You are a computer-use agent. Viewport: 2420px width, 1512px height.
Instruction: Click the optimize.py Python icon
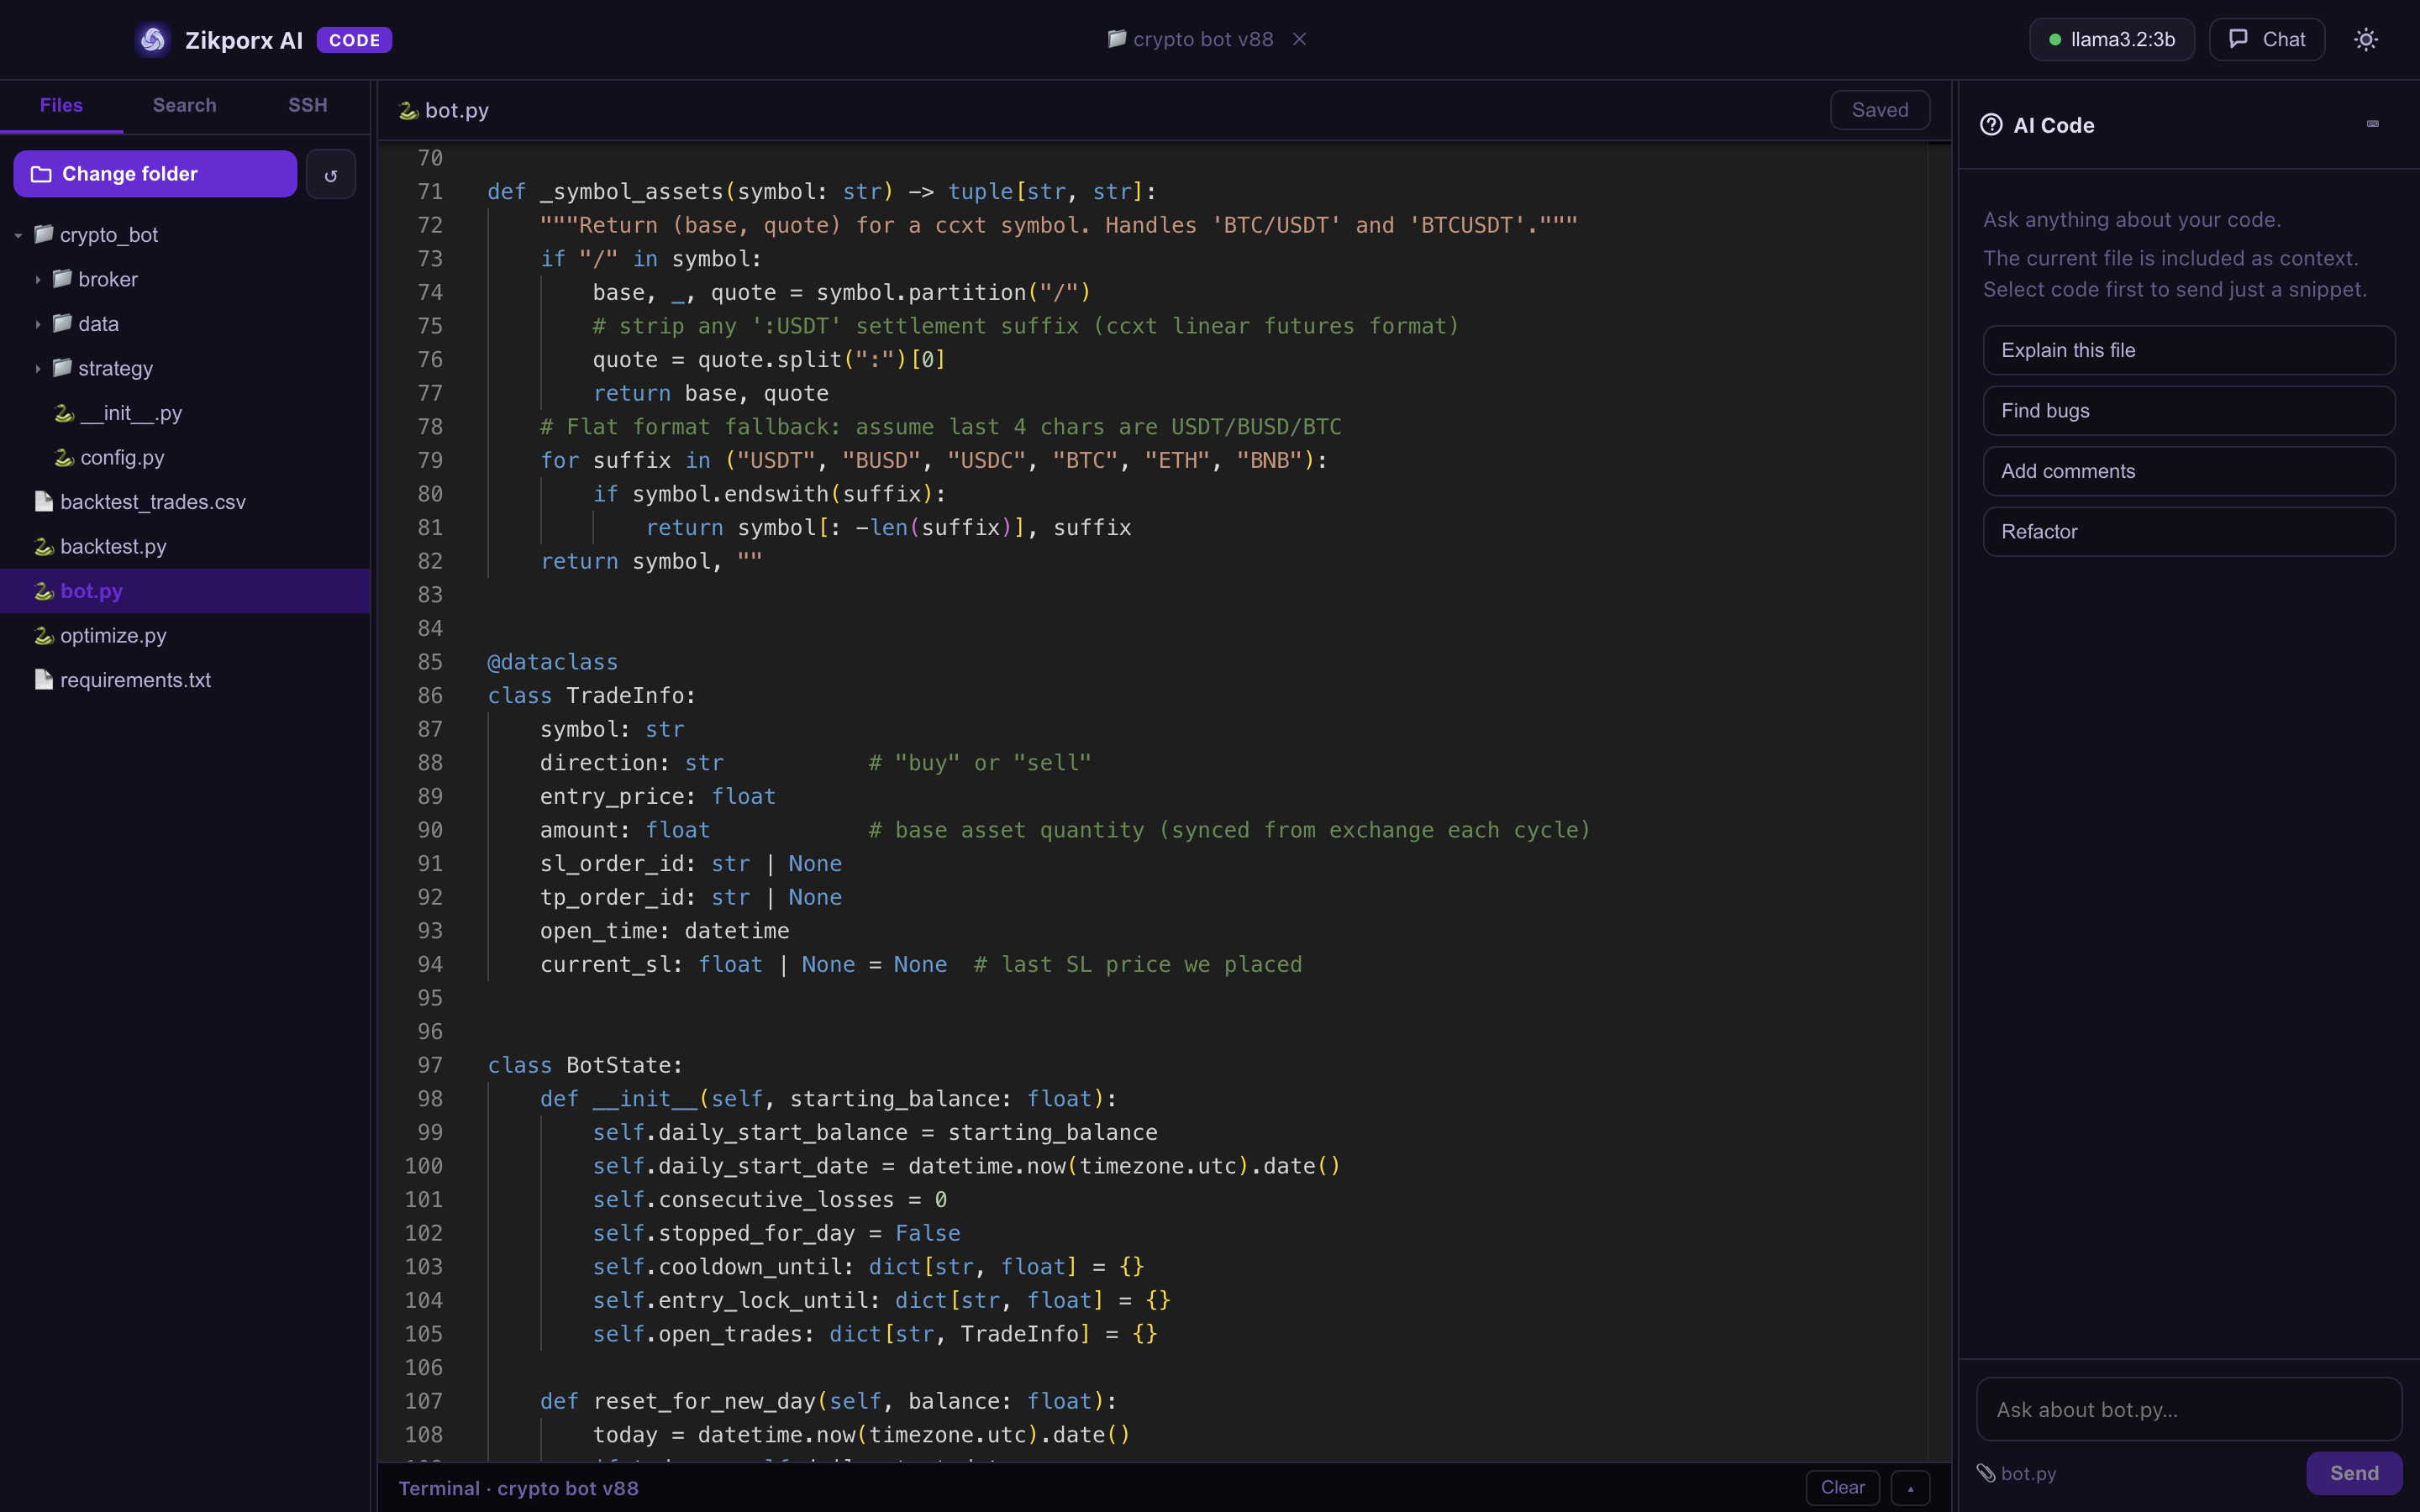click(x=44, y=635)
